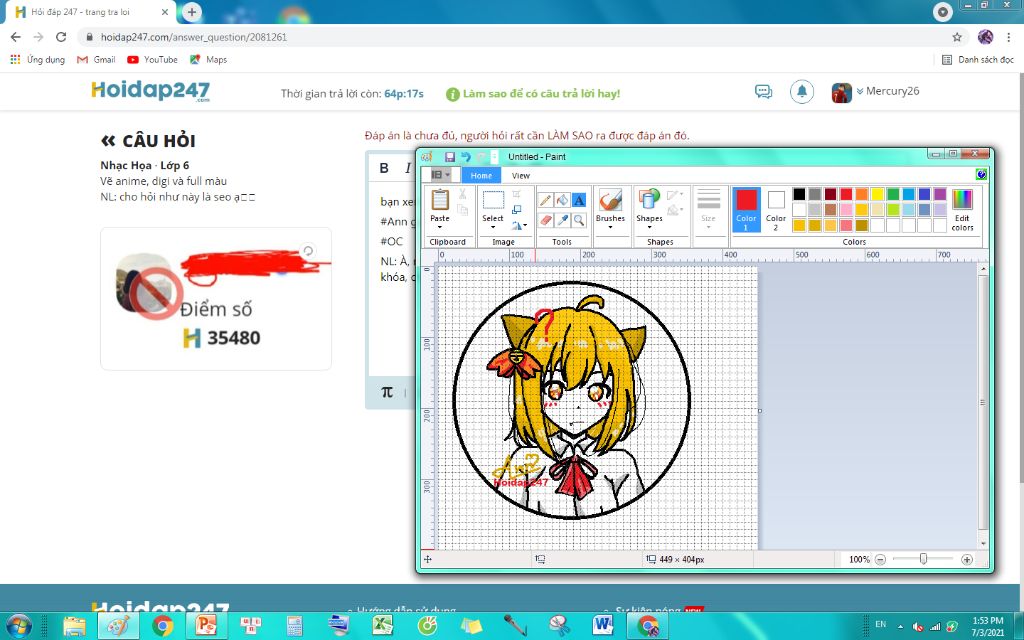Expand the Brushes dropdown arrow
This screenshot has height=640, width=1024.
tap(610, 227)
